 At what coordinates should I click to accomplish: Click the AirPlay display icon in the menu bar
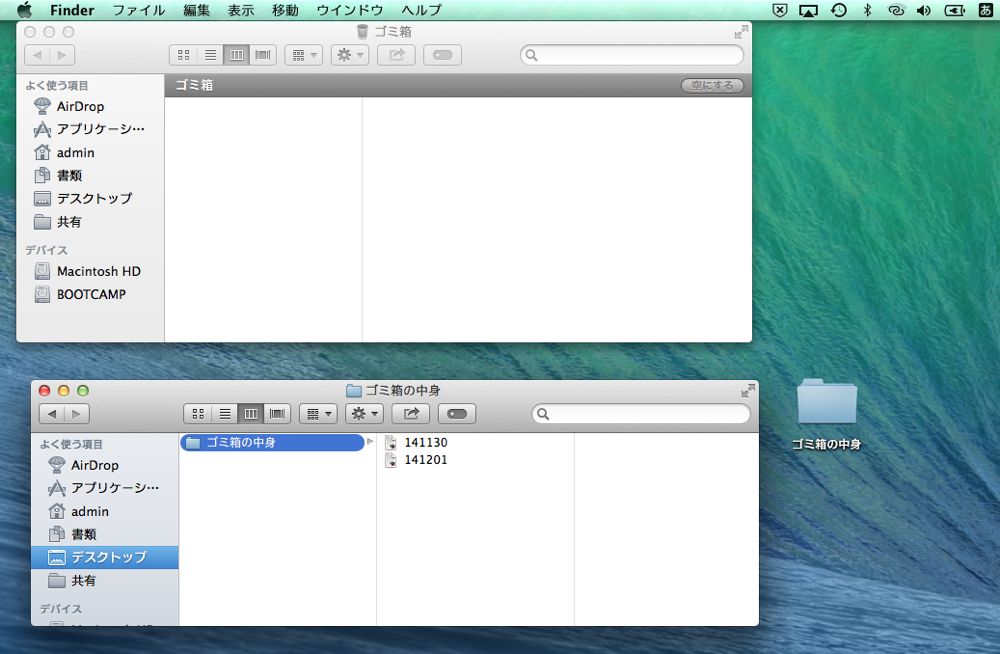point(808,10)
